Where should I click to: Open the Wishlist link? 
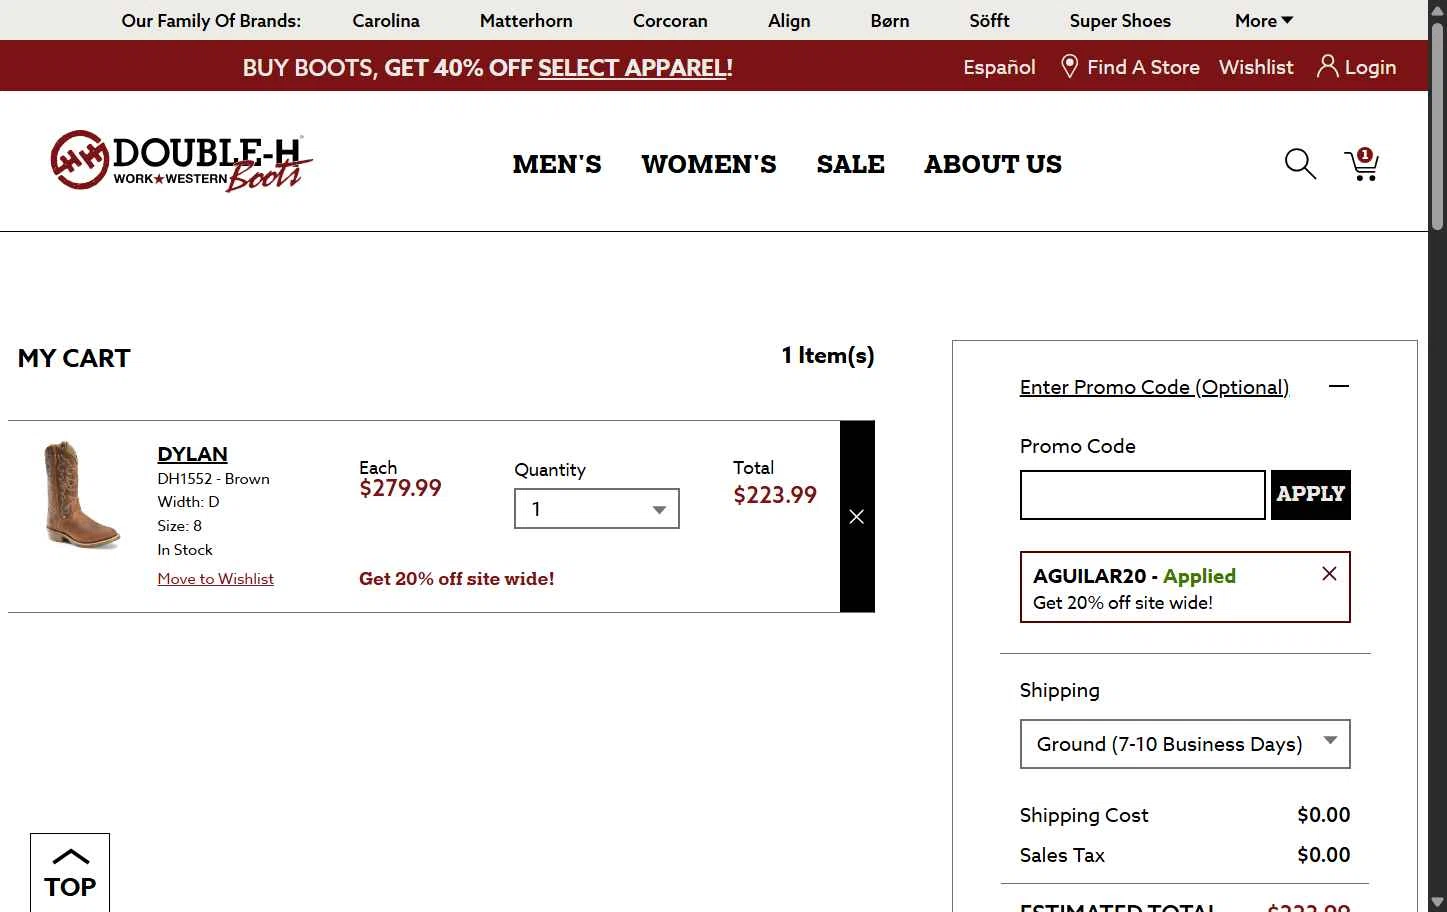point(1256,67)
